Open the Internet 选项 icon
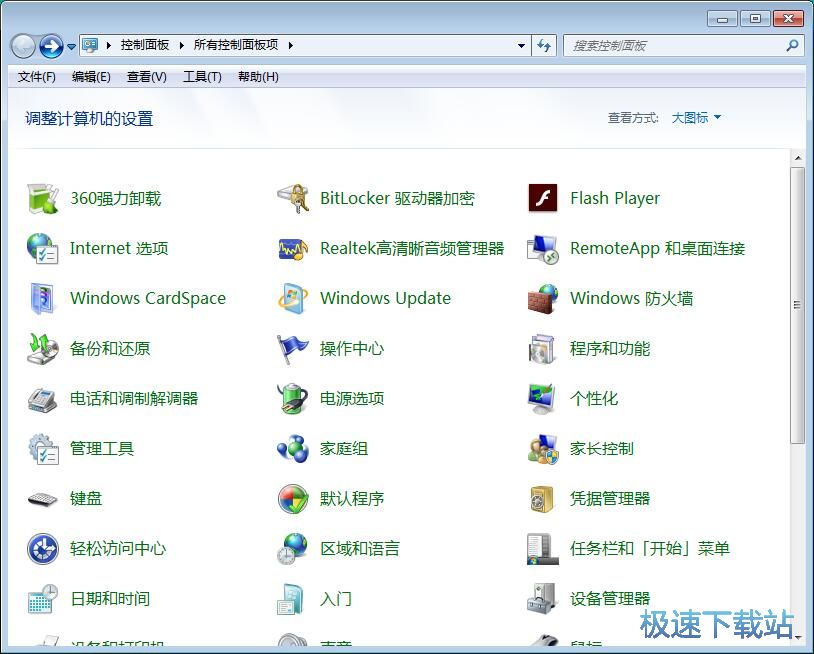Screen dimensions: 814x654 point(43,248)
